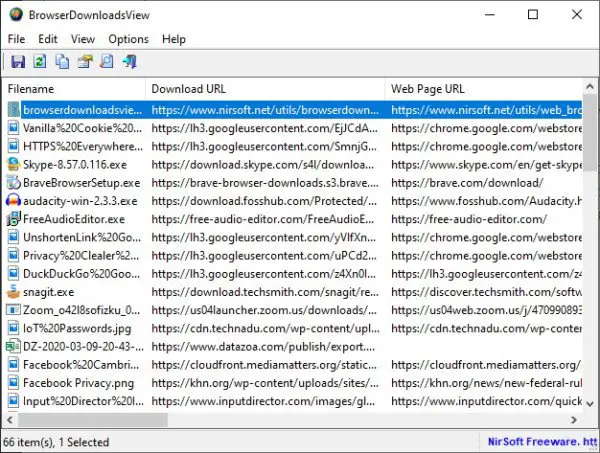Viewport: 600px width, 453px height.
Task: Open the View menu
Action: click(x=83, y=39)
